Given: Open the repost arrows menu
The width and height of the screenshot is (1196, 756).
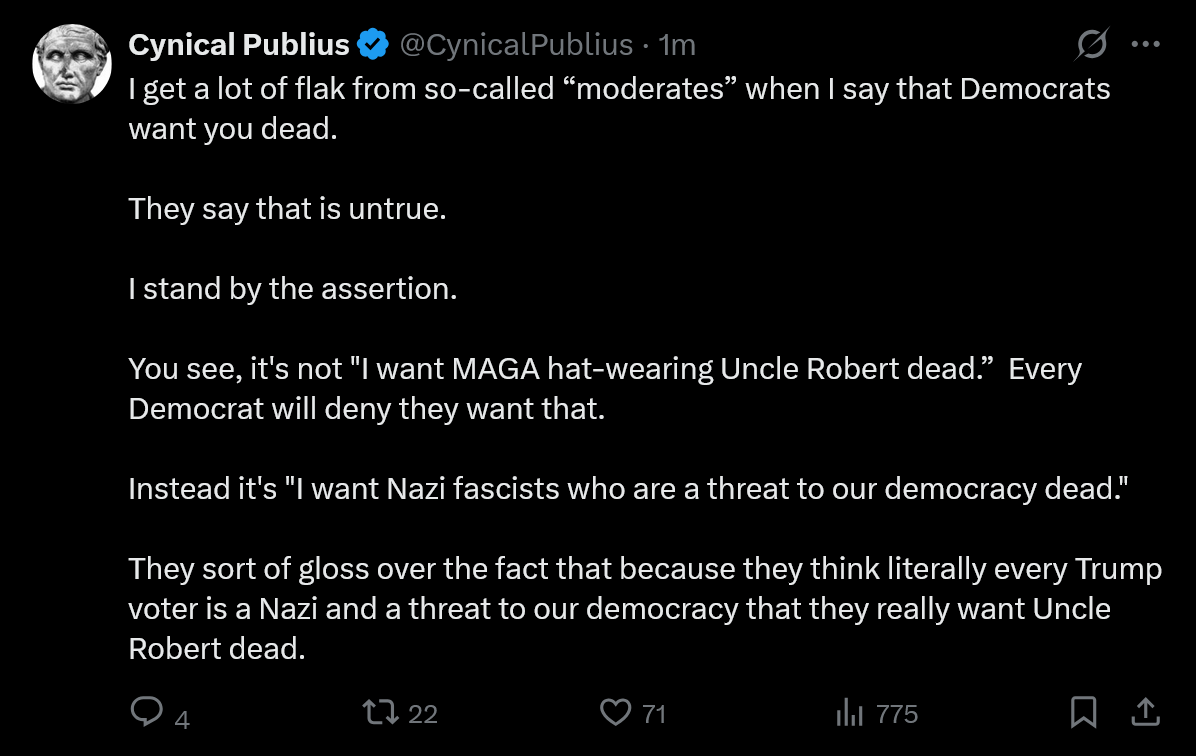Looking at the screenshot, I should [380, 713].
